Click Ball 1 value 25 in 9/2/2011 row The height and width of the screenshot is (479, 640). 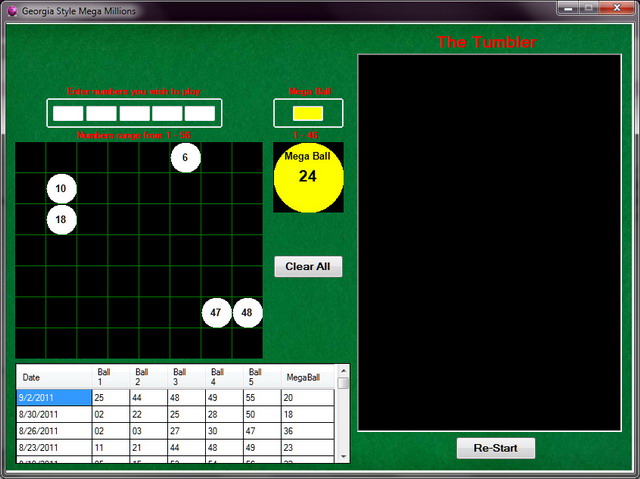[x=111, y=397]
